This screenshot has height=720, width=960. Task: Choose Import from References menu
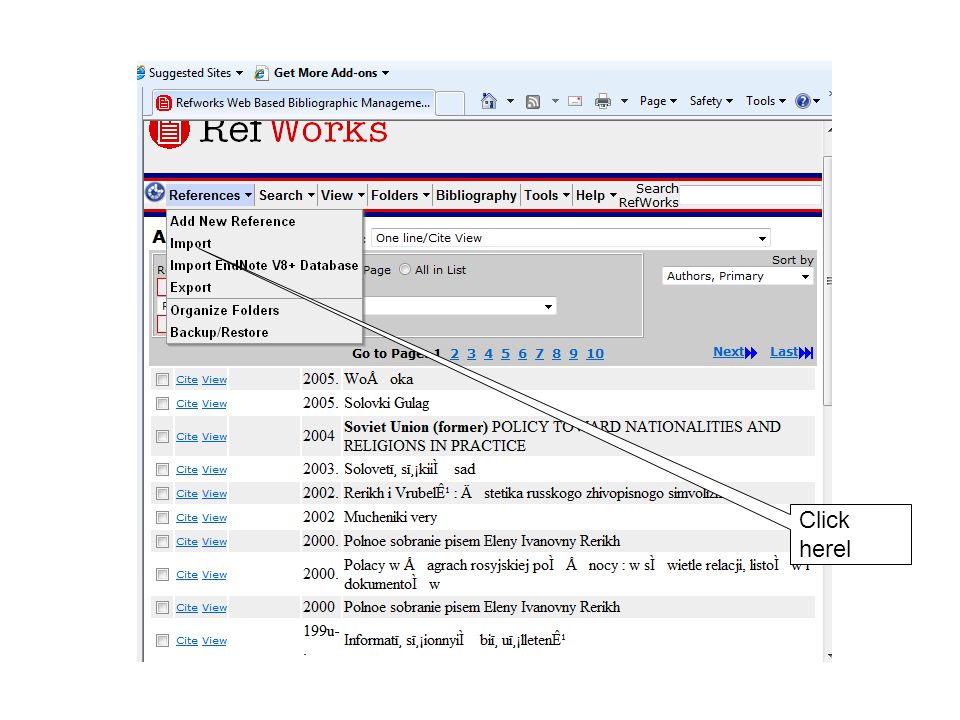(x=190, y=244)
